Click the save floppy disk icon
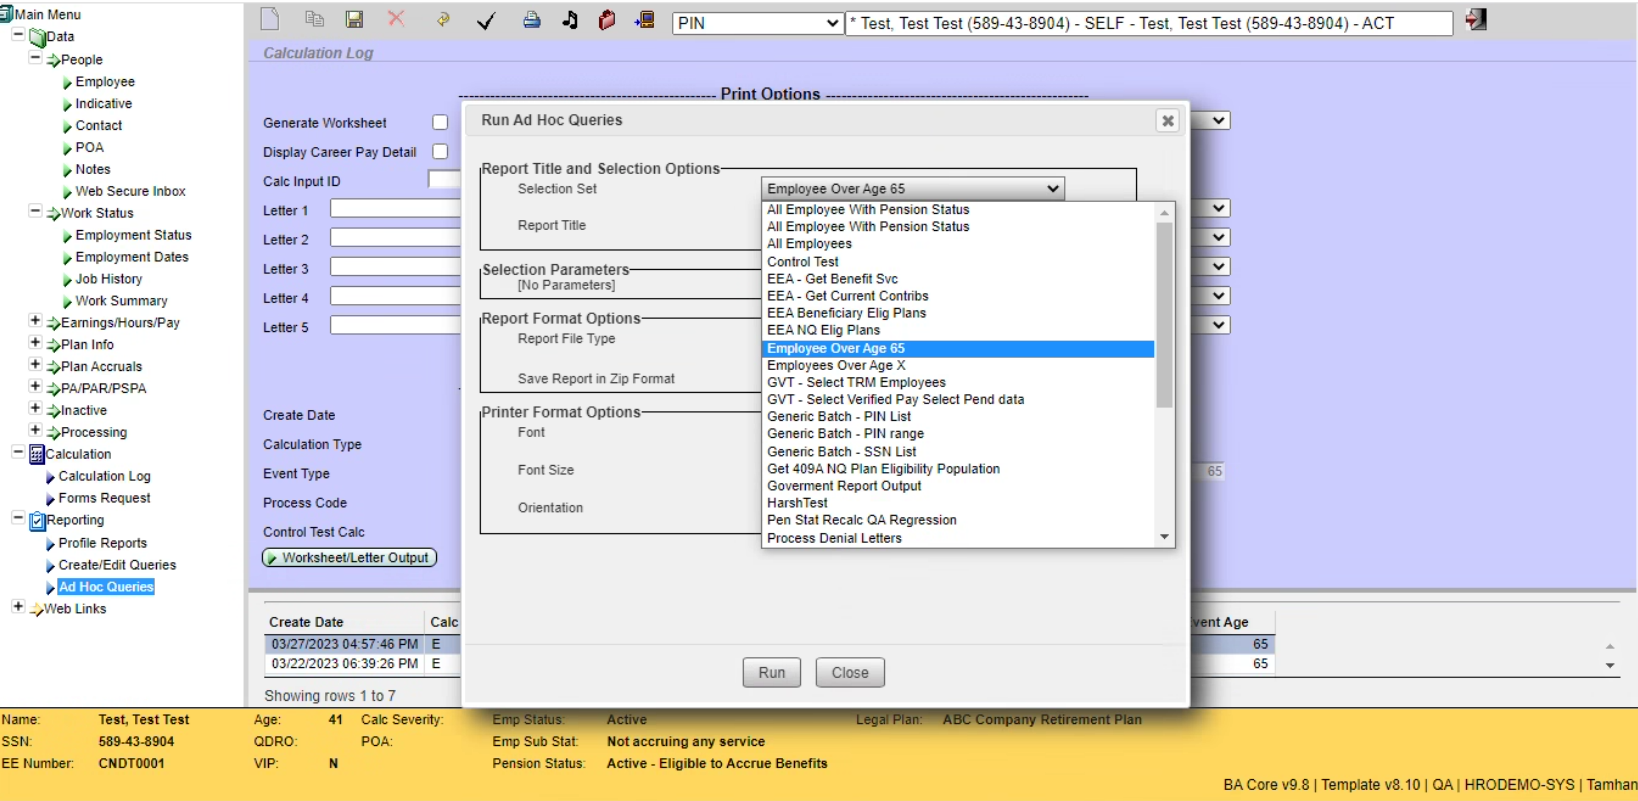 tap(354, 20)
